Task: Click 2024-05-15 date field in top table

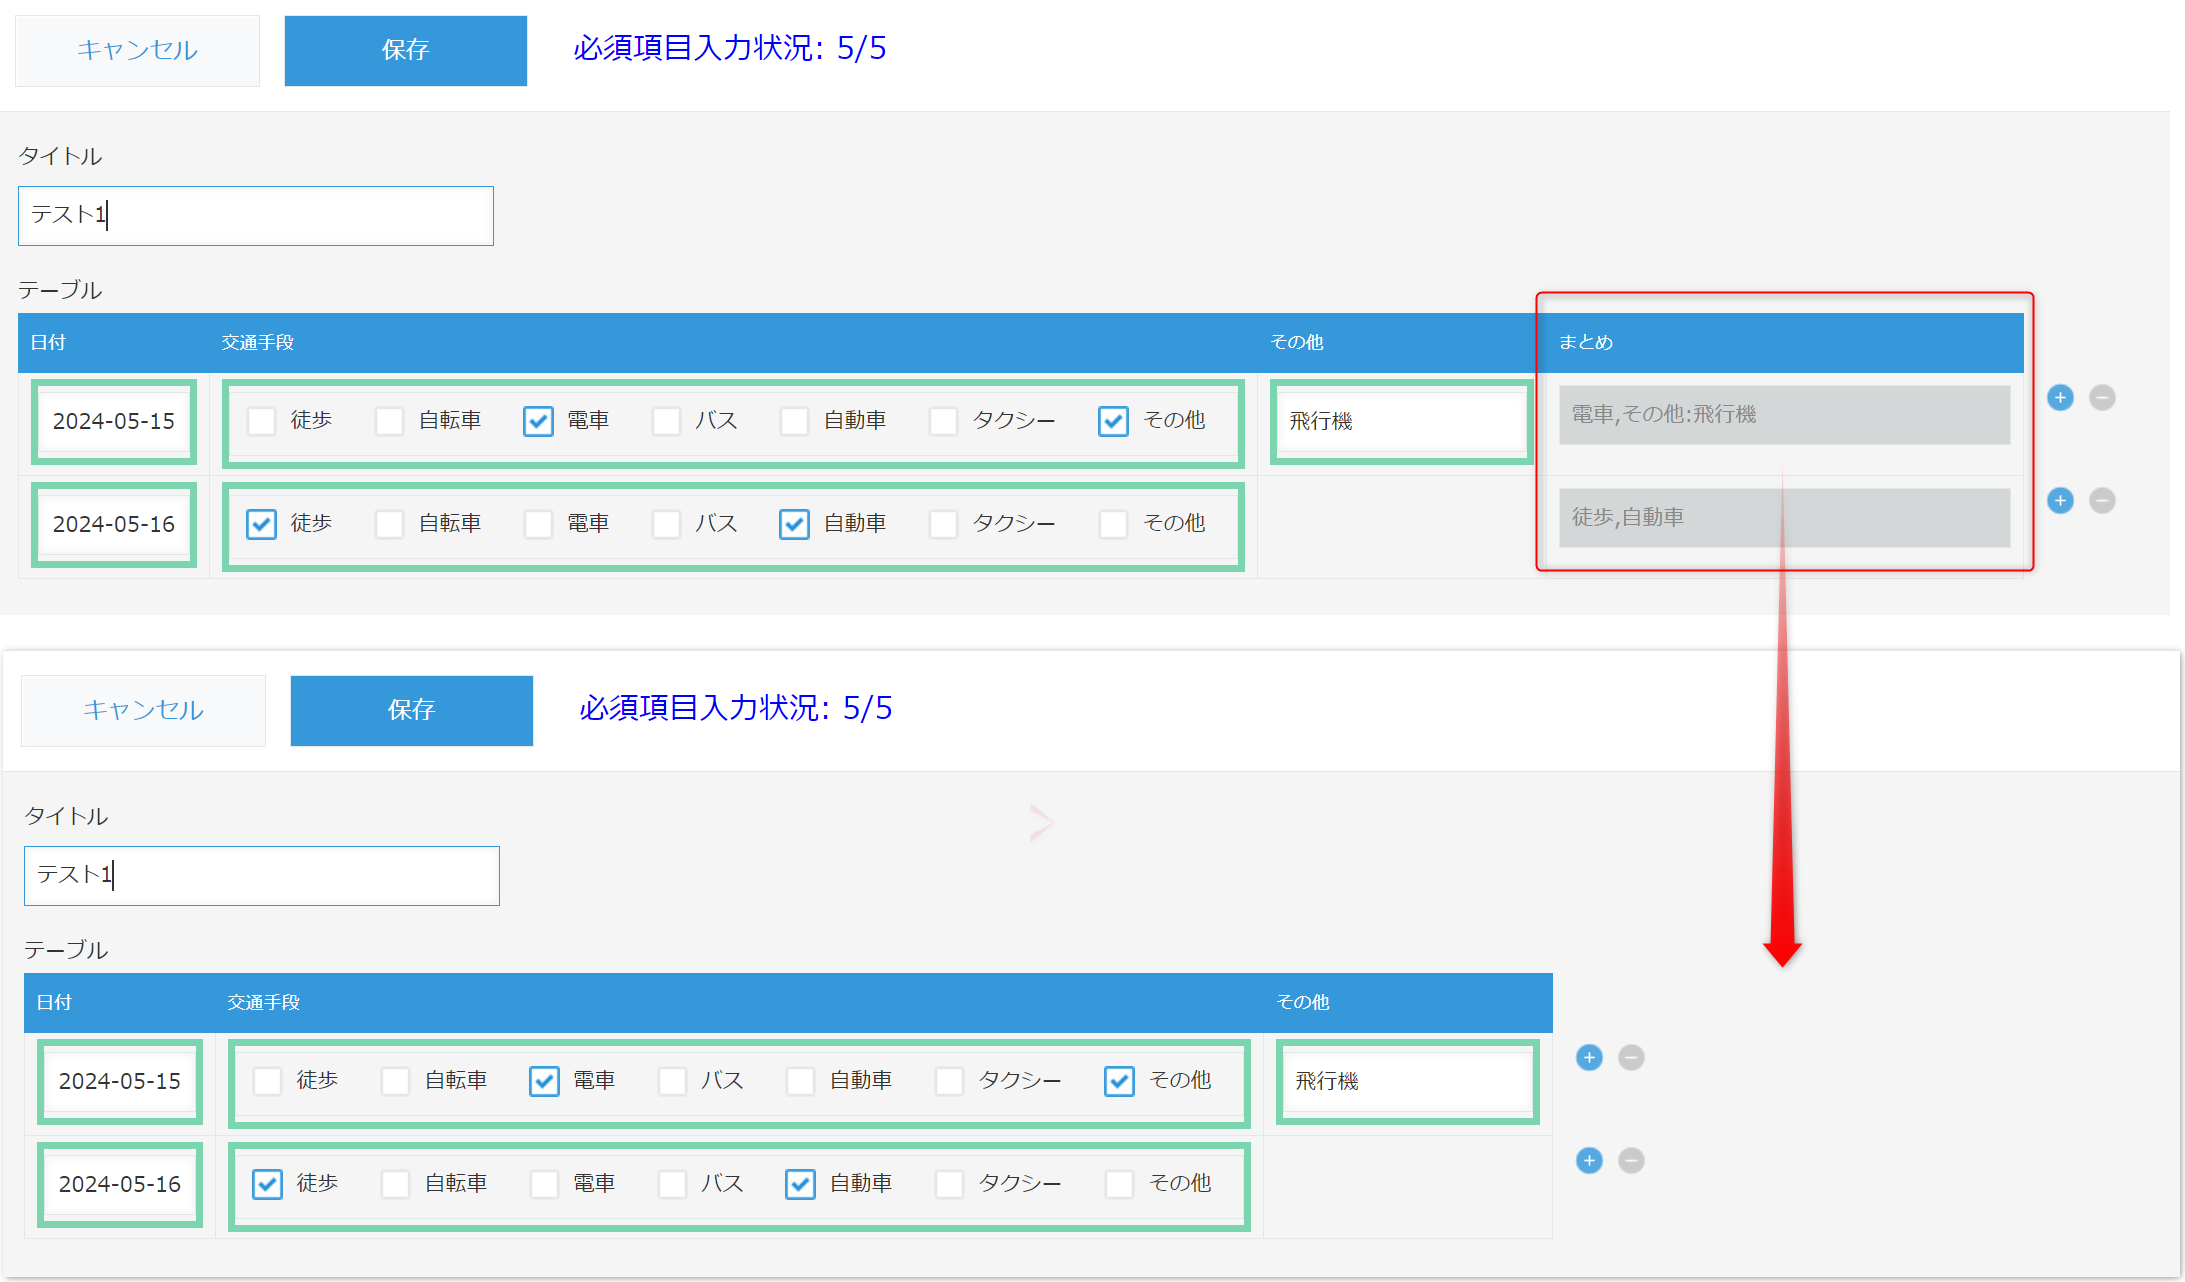Action: 114,422
